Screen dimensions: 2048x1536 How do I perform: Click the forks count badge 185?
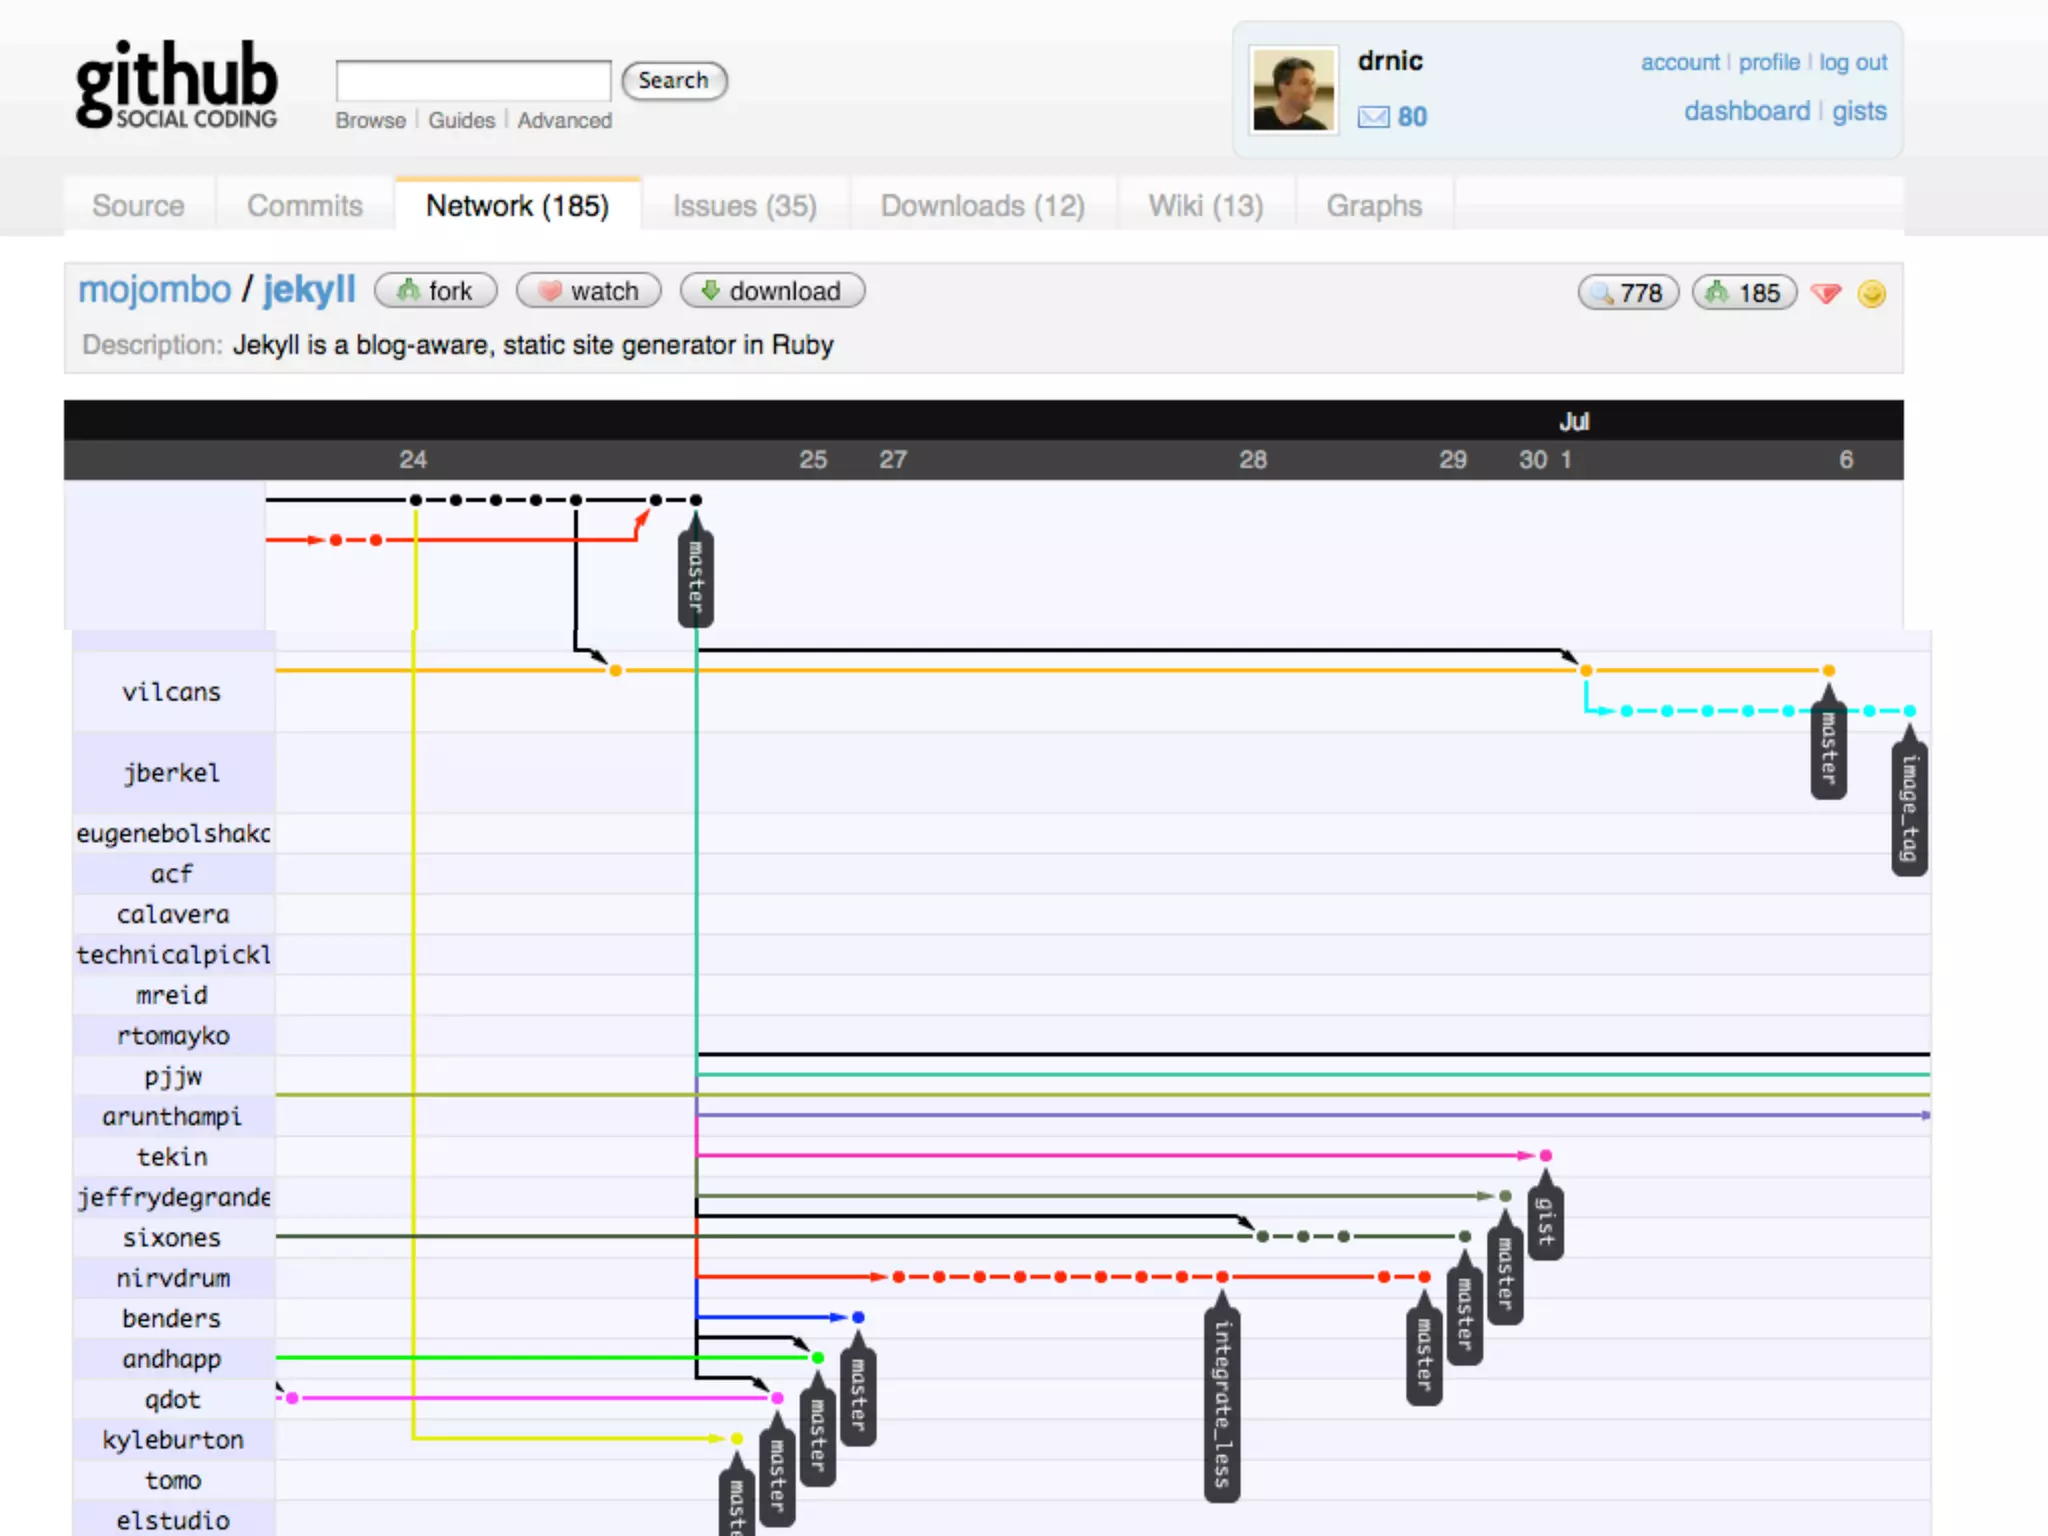pos(1744,293)
